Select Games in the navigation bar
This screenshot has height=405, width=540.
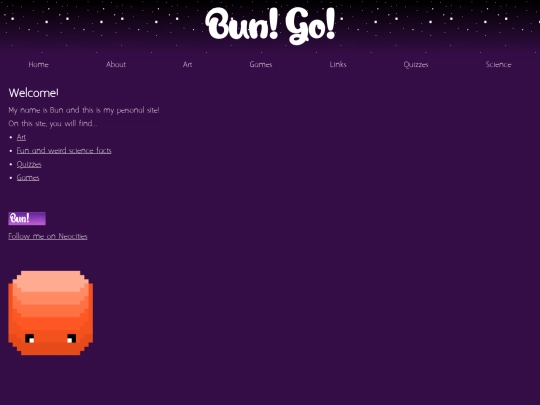coord(261,64)
